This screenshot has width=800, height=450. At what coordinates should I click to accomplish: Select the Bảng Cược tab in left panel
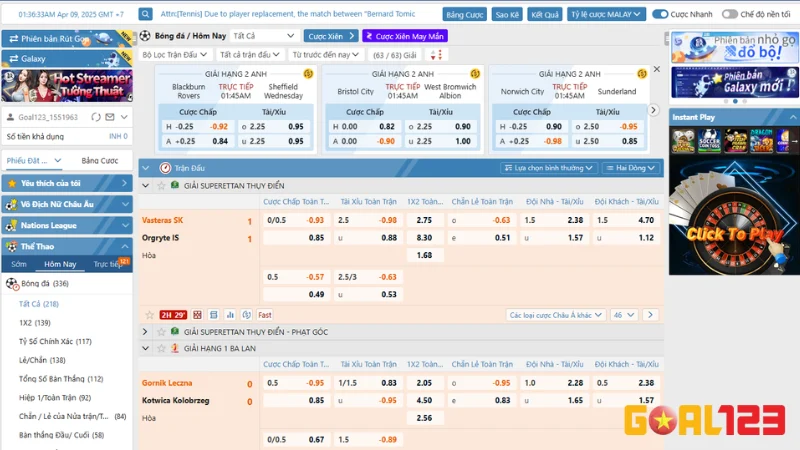[99, 160]
